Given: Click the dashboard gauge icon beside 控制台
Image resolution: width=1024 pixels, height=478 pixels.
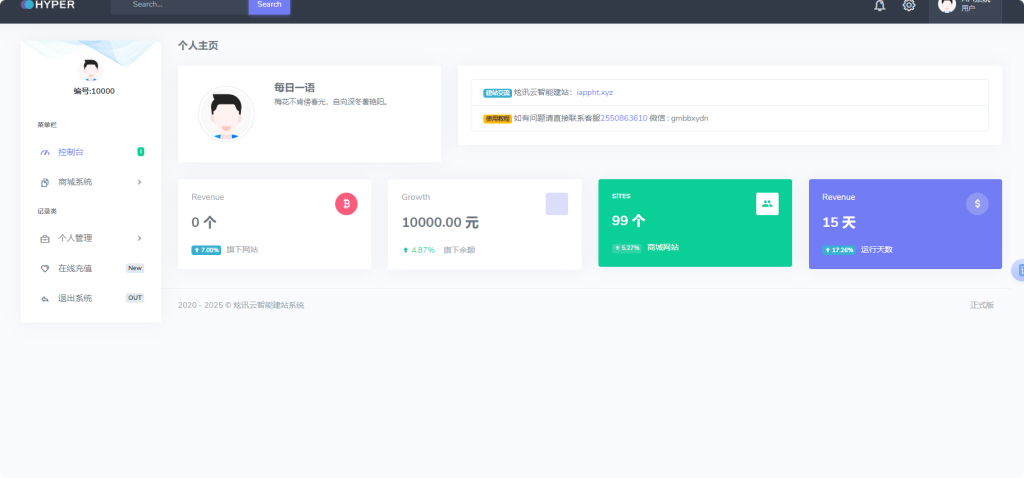Looking at the screenshot, I should click(x=44, y=152).
